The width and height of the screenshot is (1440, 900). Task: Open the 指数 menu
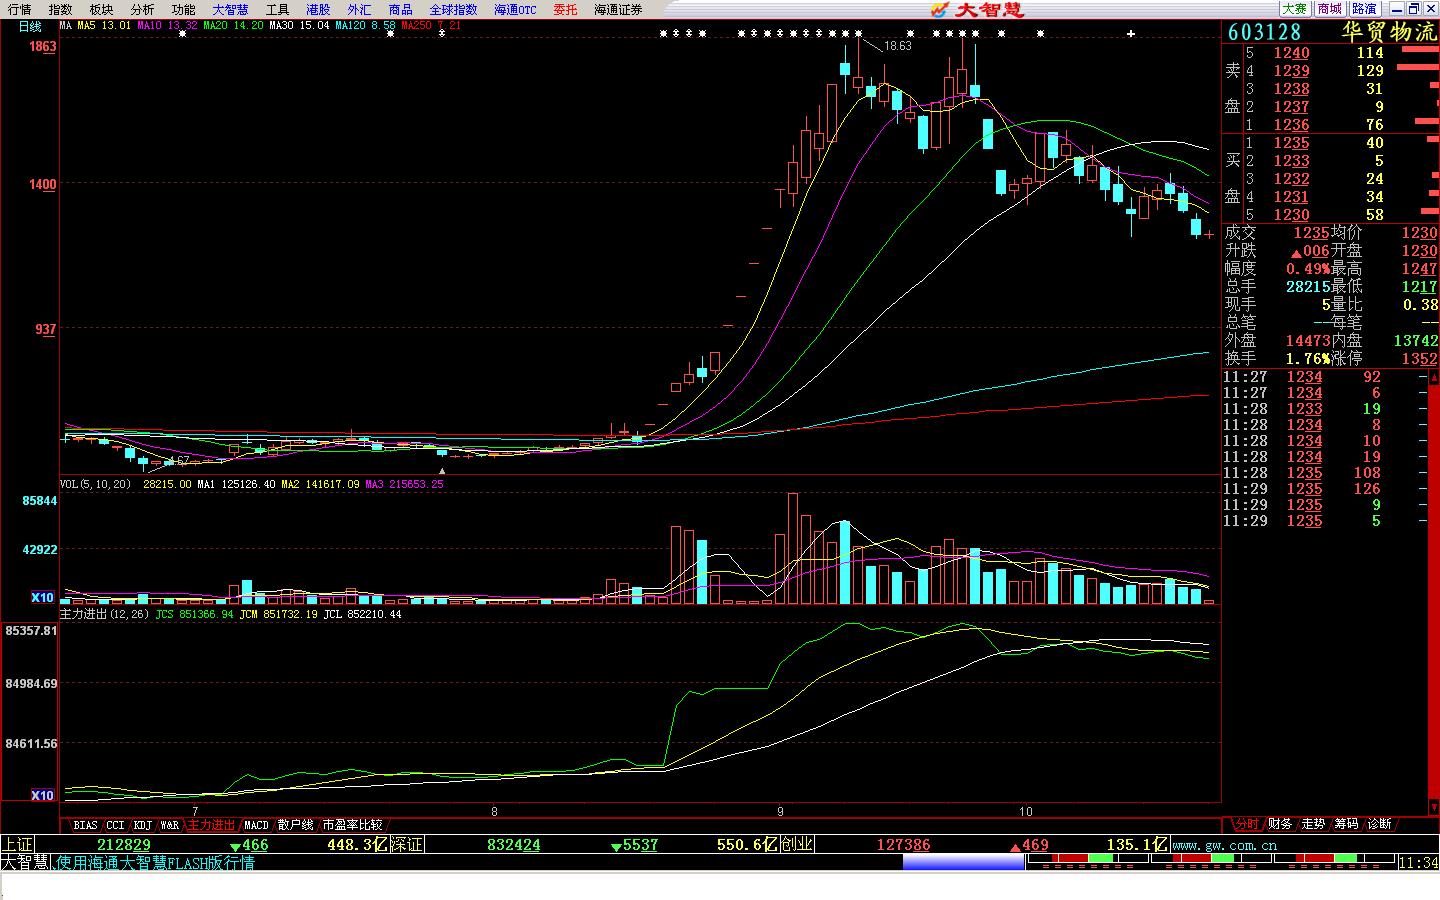60,9
